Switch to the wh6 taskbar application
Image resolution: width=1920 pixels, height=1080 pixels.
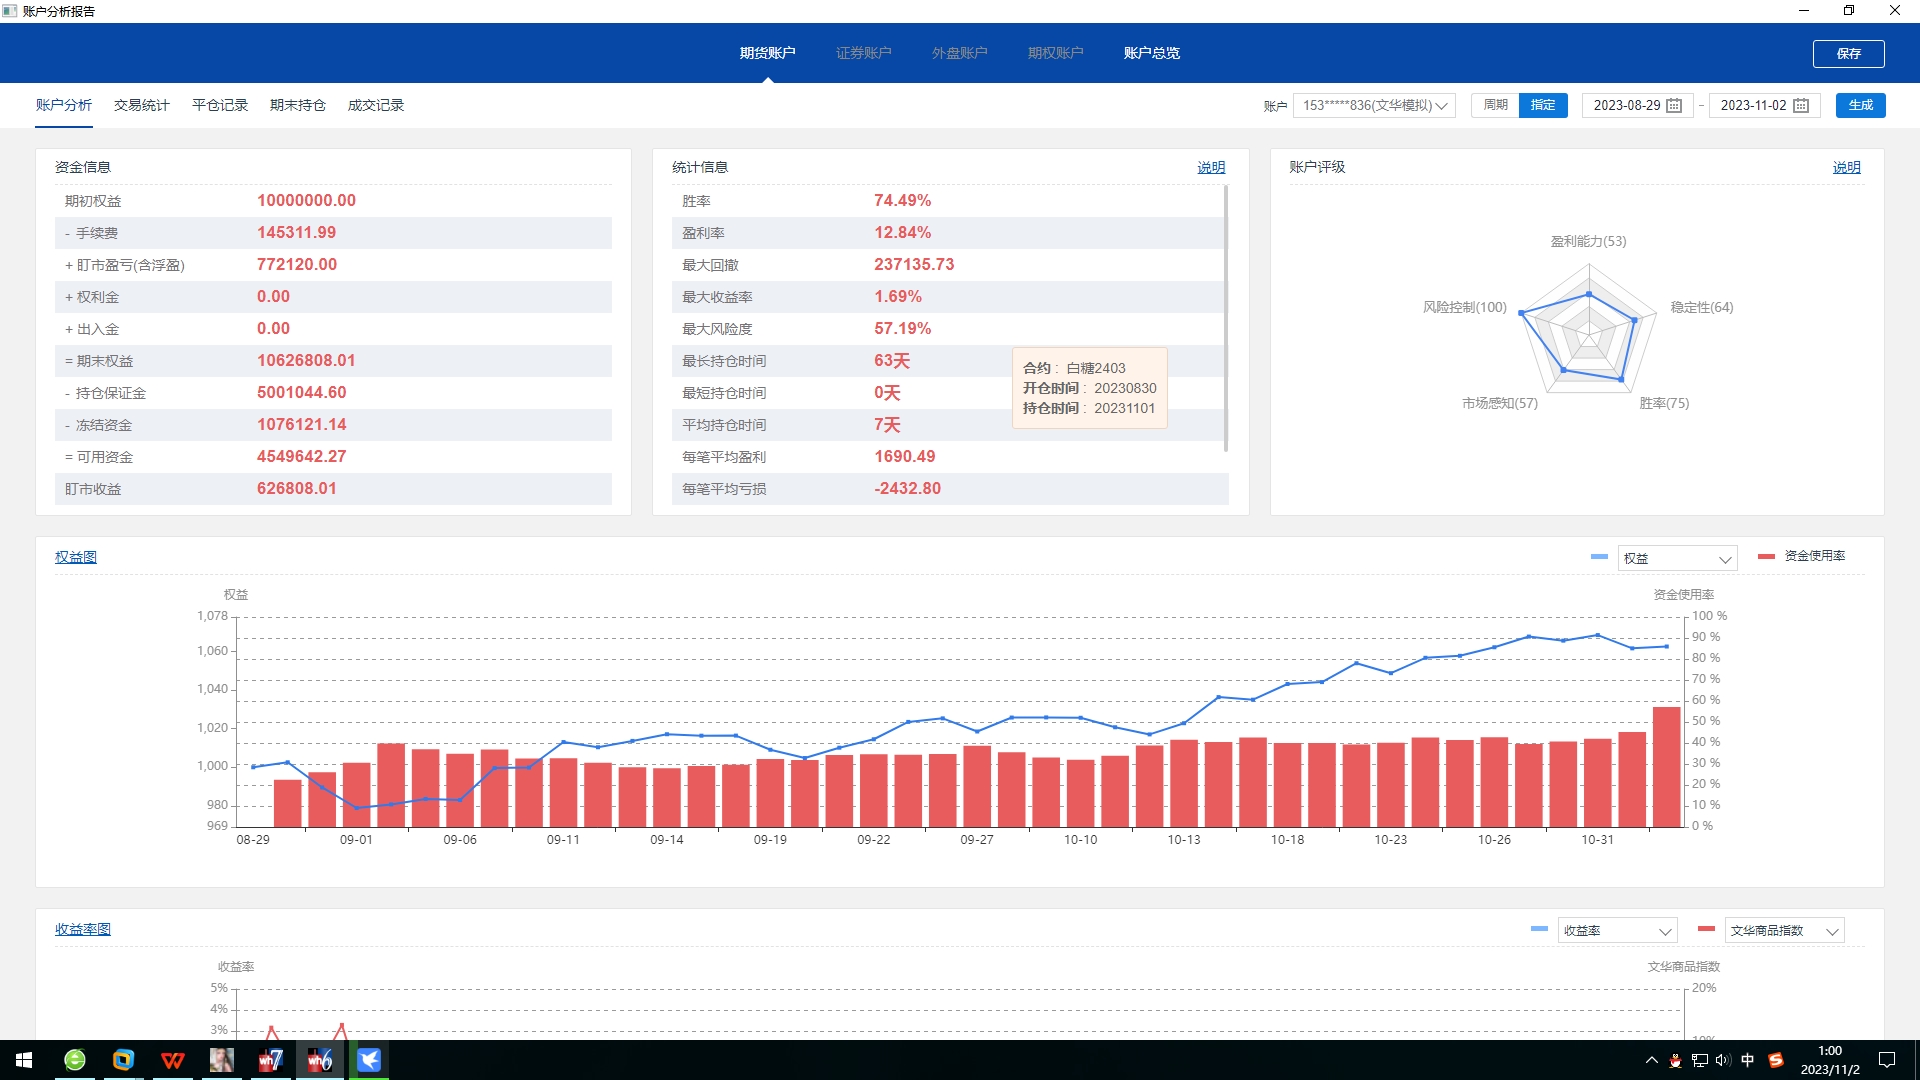pos(319,1060)
